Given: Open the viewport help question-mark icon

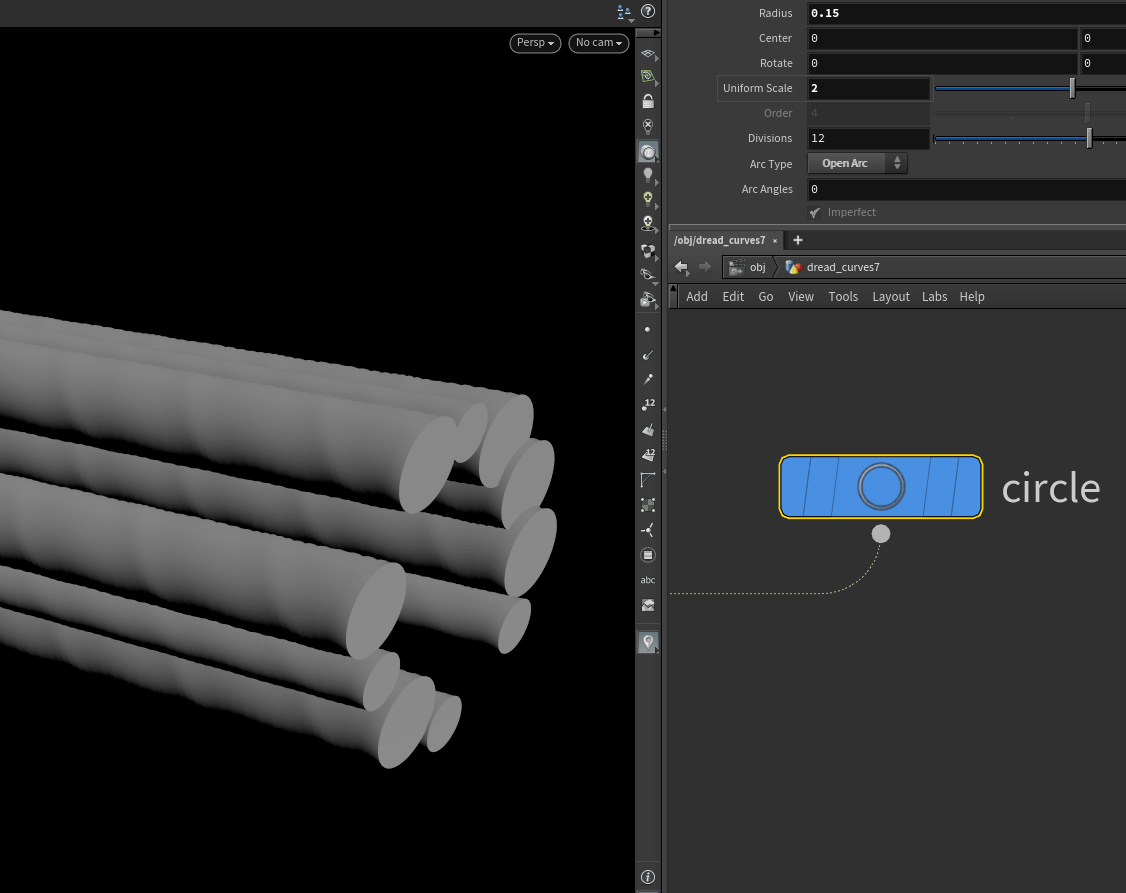Looking at the screenshot, I should click(x=648, y=11).
